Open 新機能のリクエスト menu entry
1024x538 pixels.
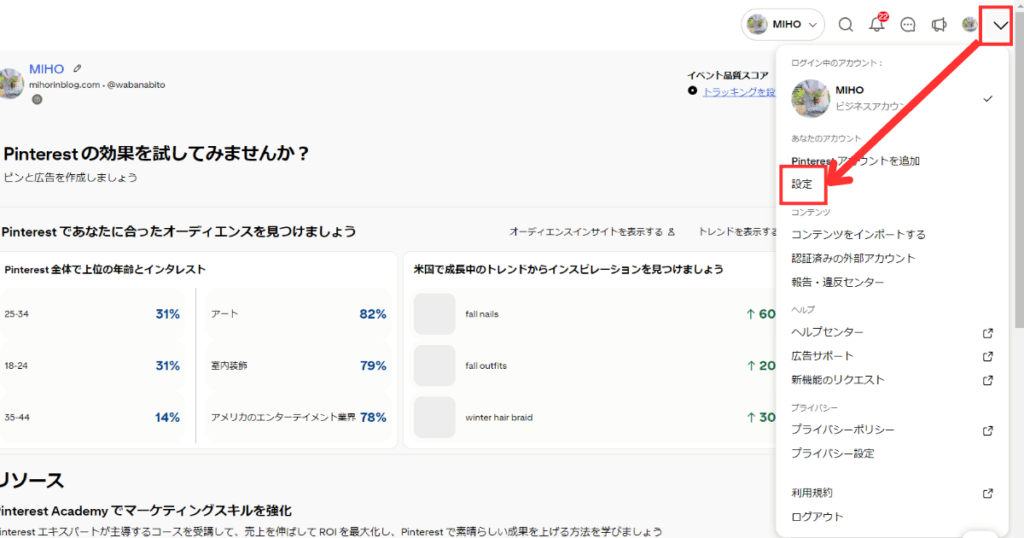tap(837, 379)
